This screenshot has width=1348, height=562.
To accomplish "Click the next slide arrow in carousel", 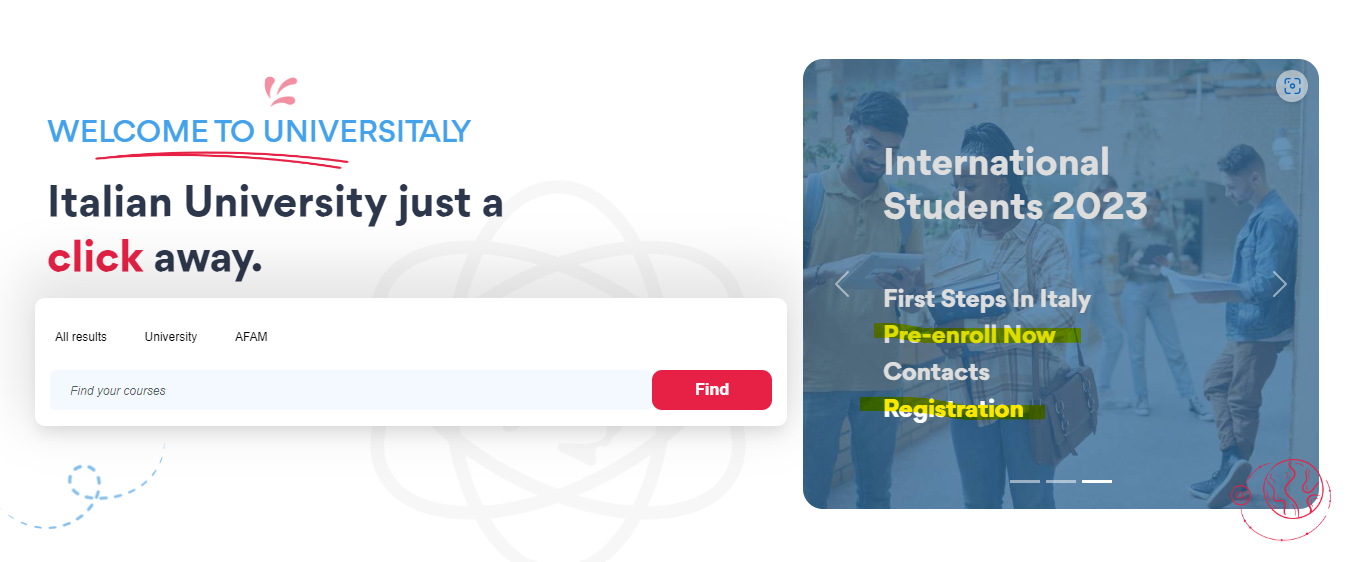I will click(x=1280, y=285).
